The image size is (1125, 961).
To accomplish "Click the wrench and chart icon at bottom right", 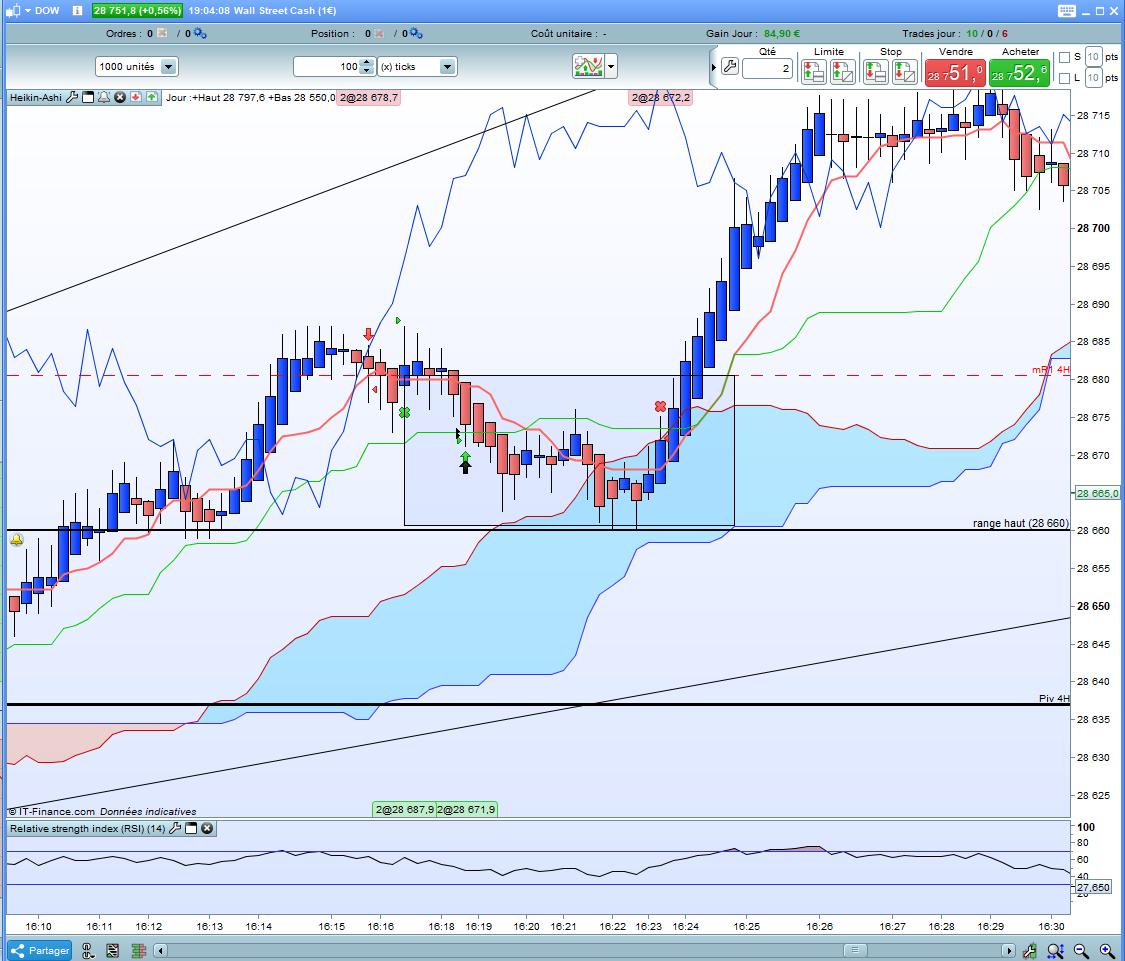I will pyautogui.click(x=1030, y=951).
